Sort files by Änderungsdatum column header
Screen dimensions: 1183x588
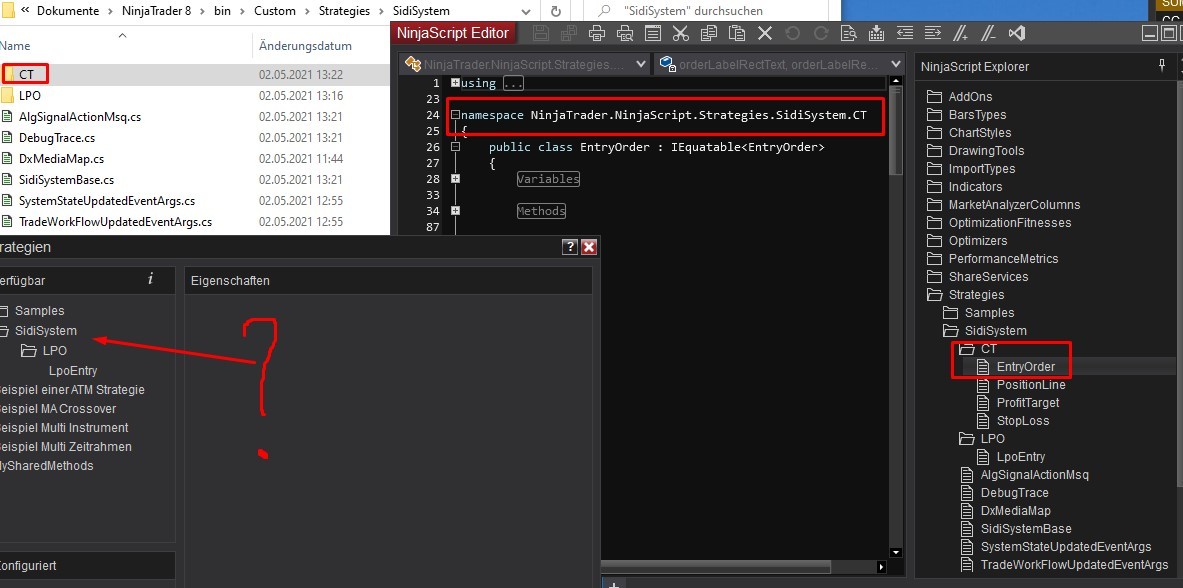pos(305,45)
